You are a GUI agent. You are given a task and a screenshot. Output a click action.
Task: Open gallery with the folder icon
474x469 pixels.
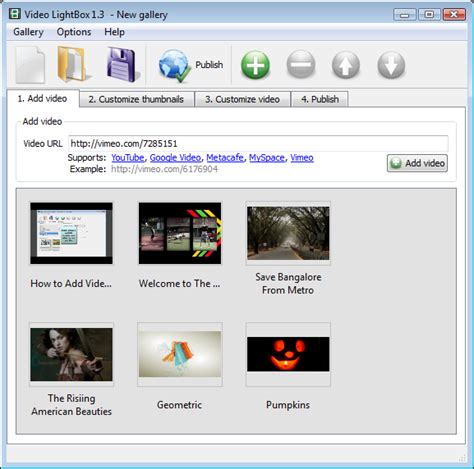(74, 64)
